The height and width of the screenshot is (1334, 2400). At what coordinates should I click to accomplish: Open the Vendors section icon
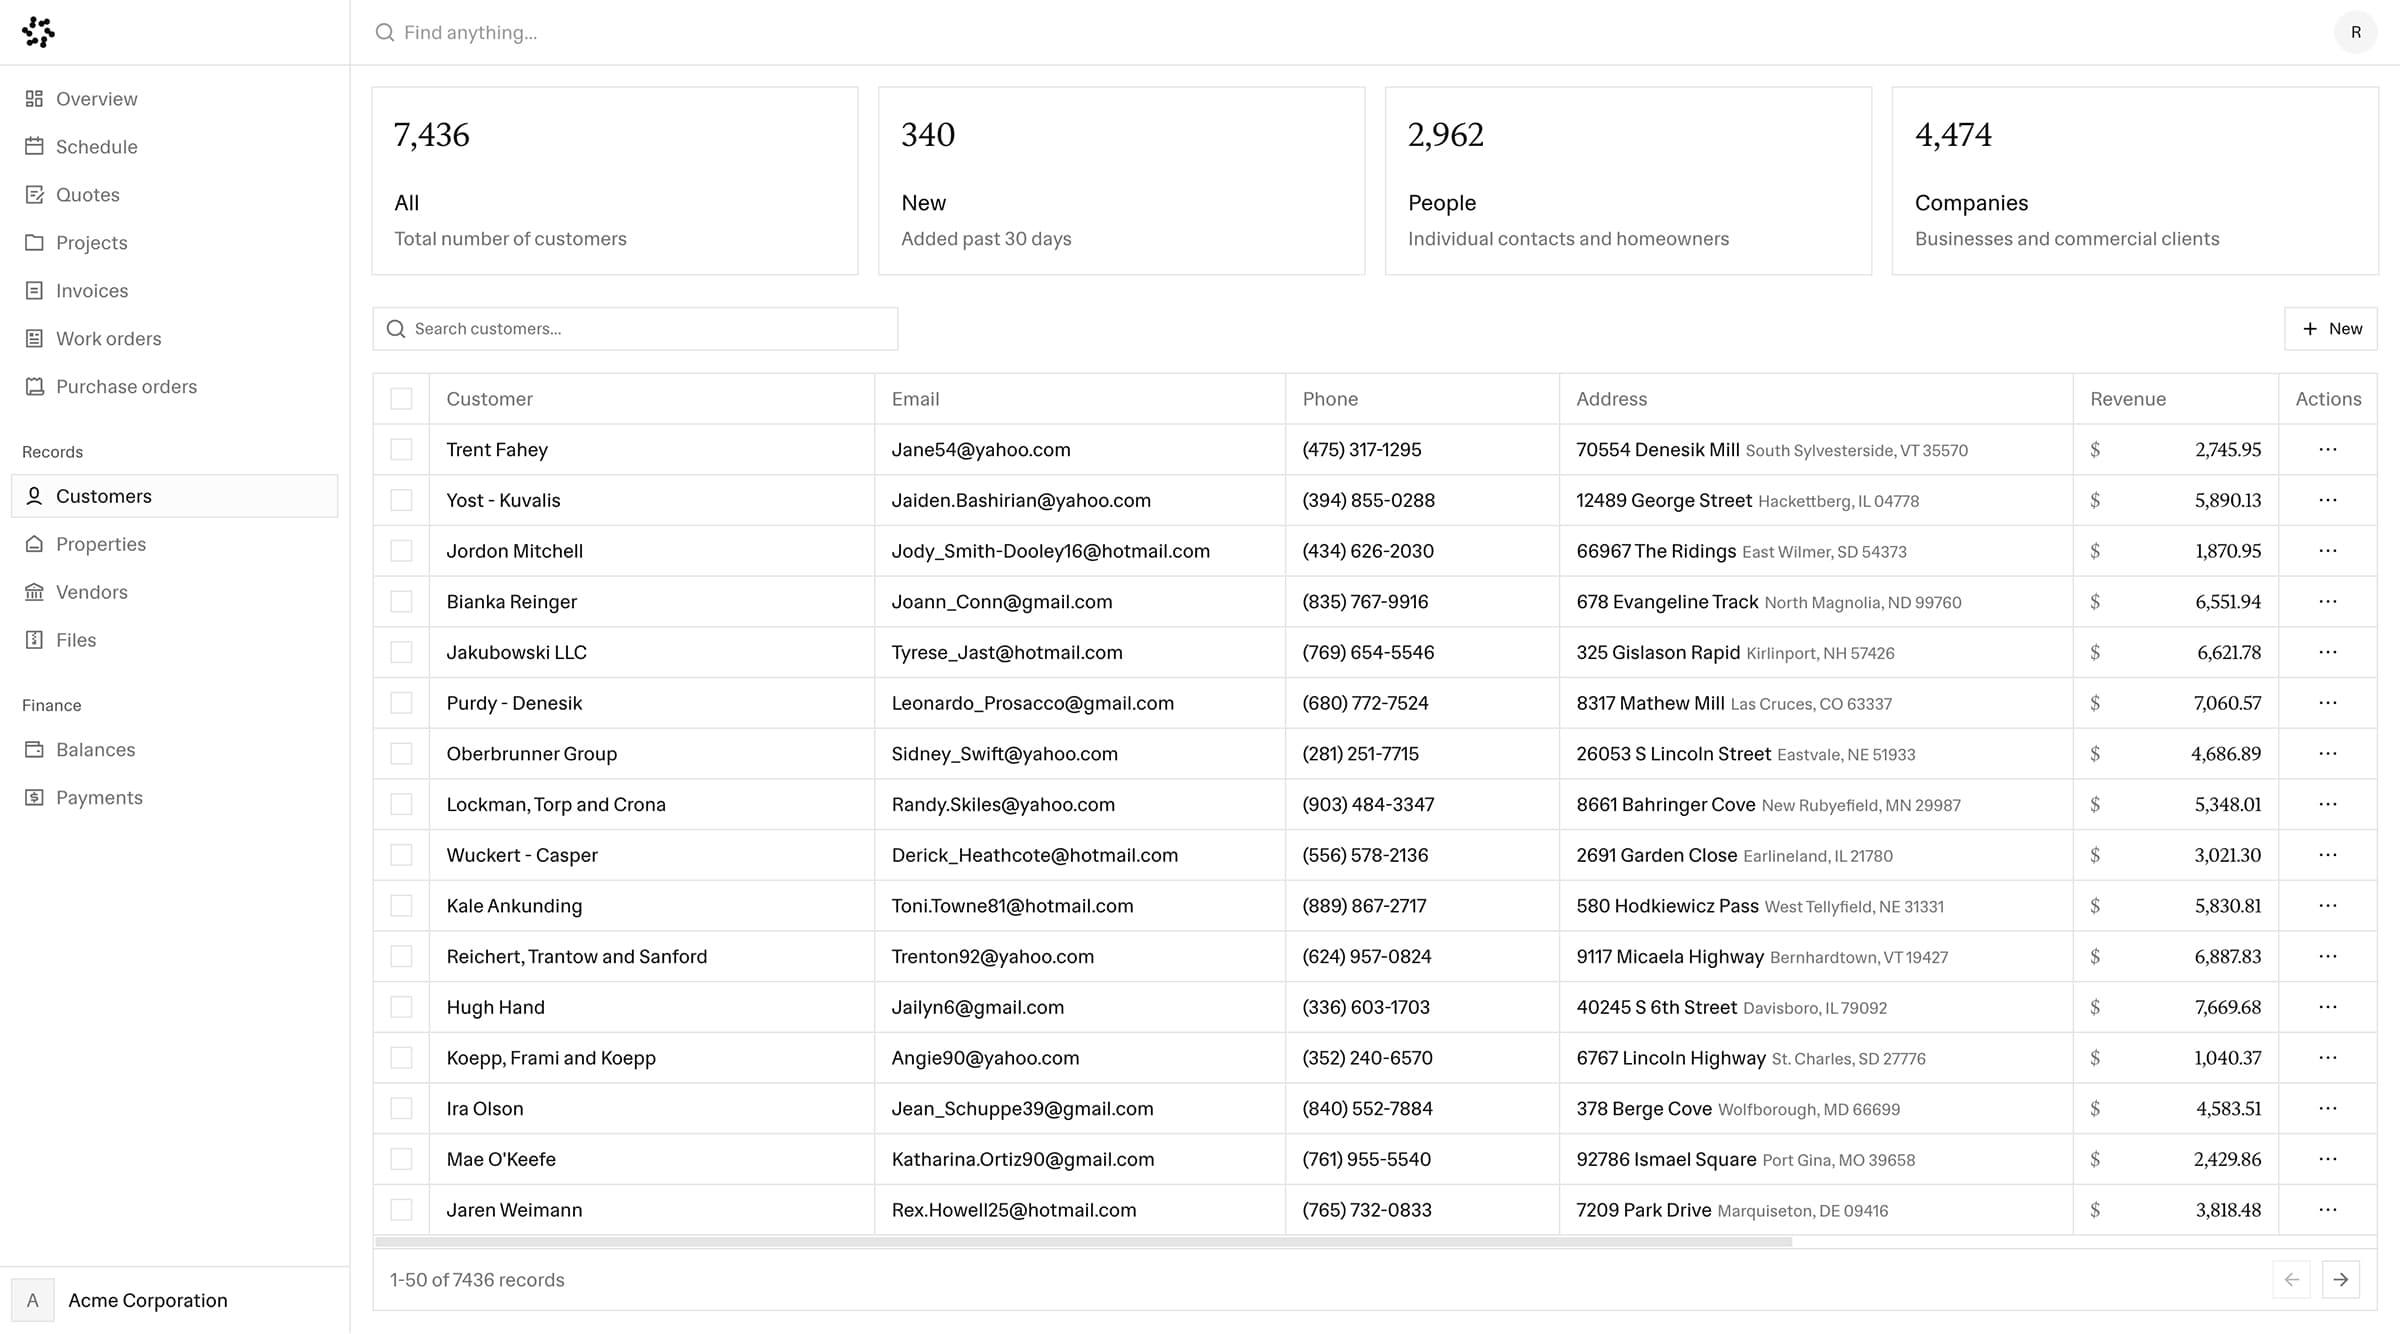tap(35, 591)
